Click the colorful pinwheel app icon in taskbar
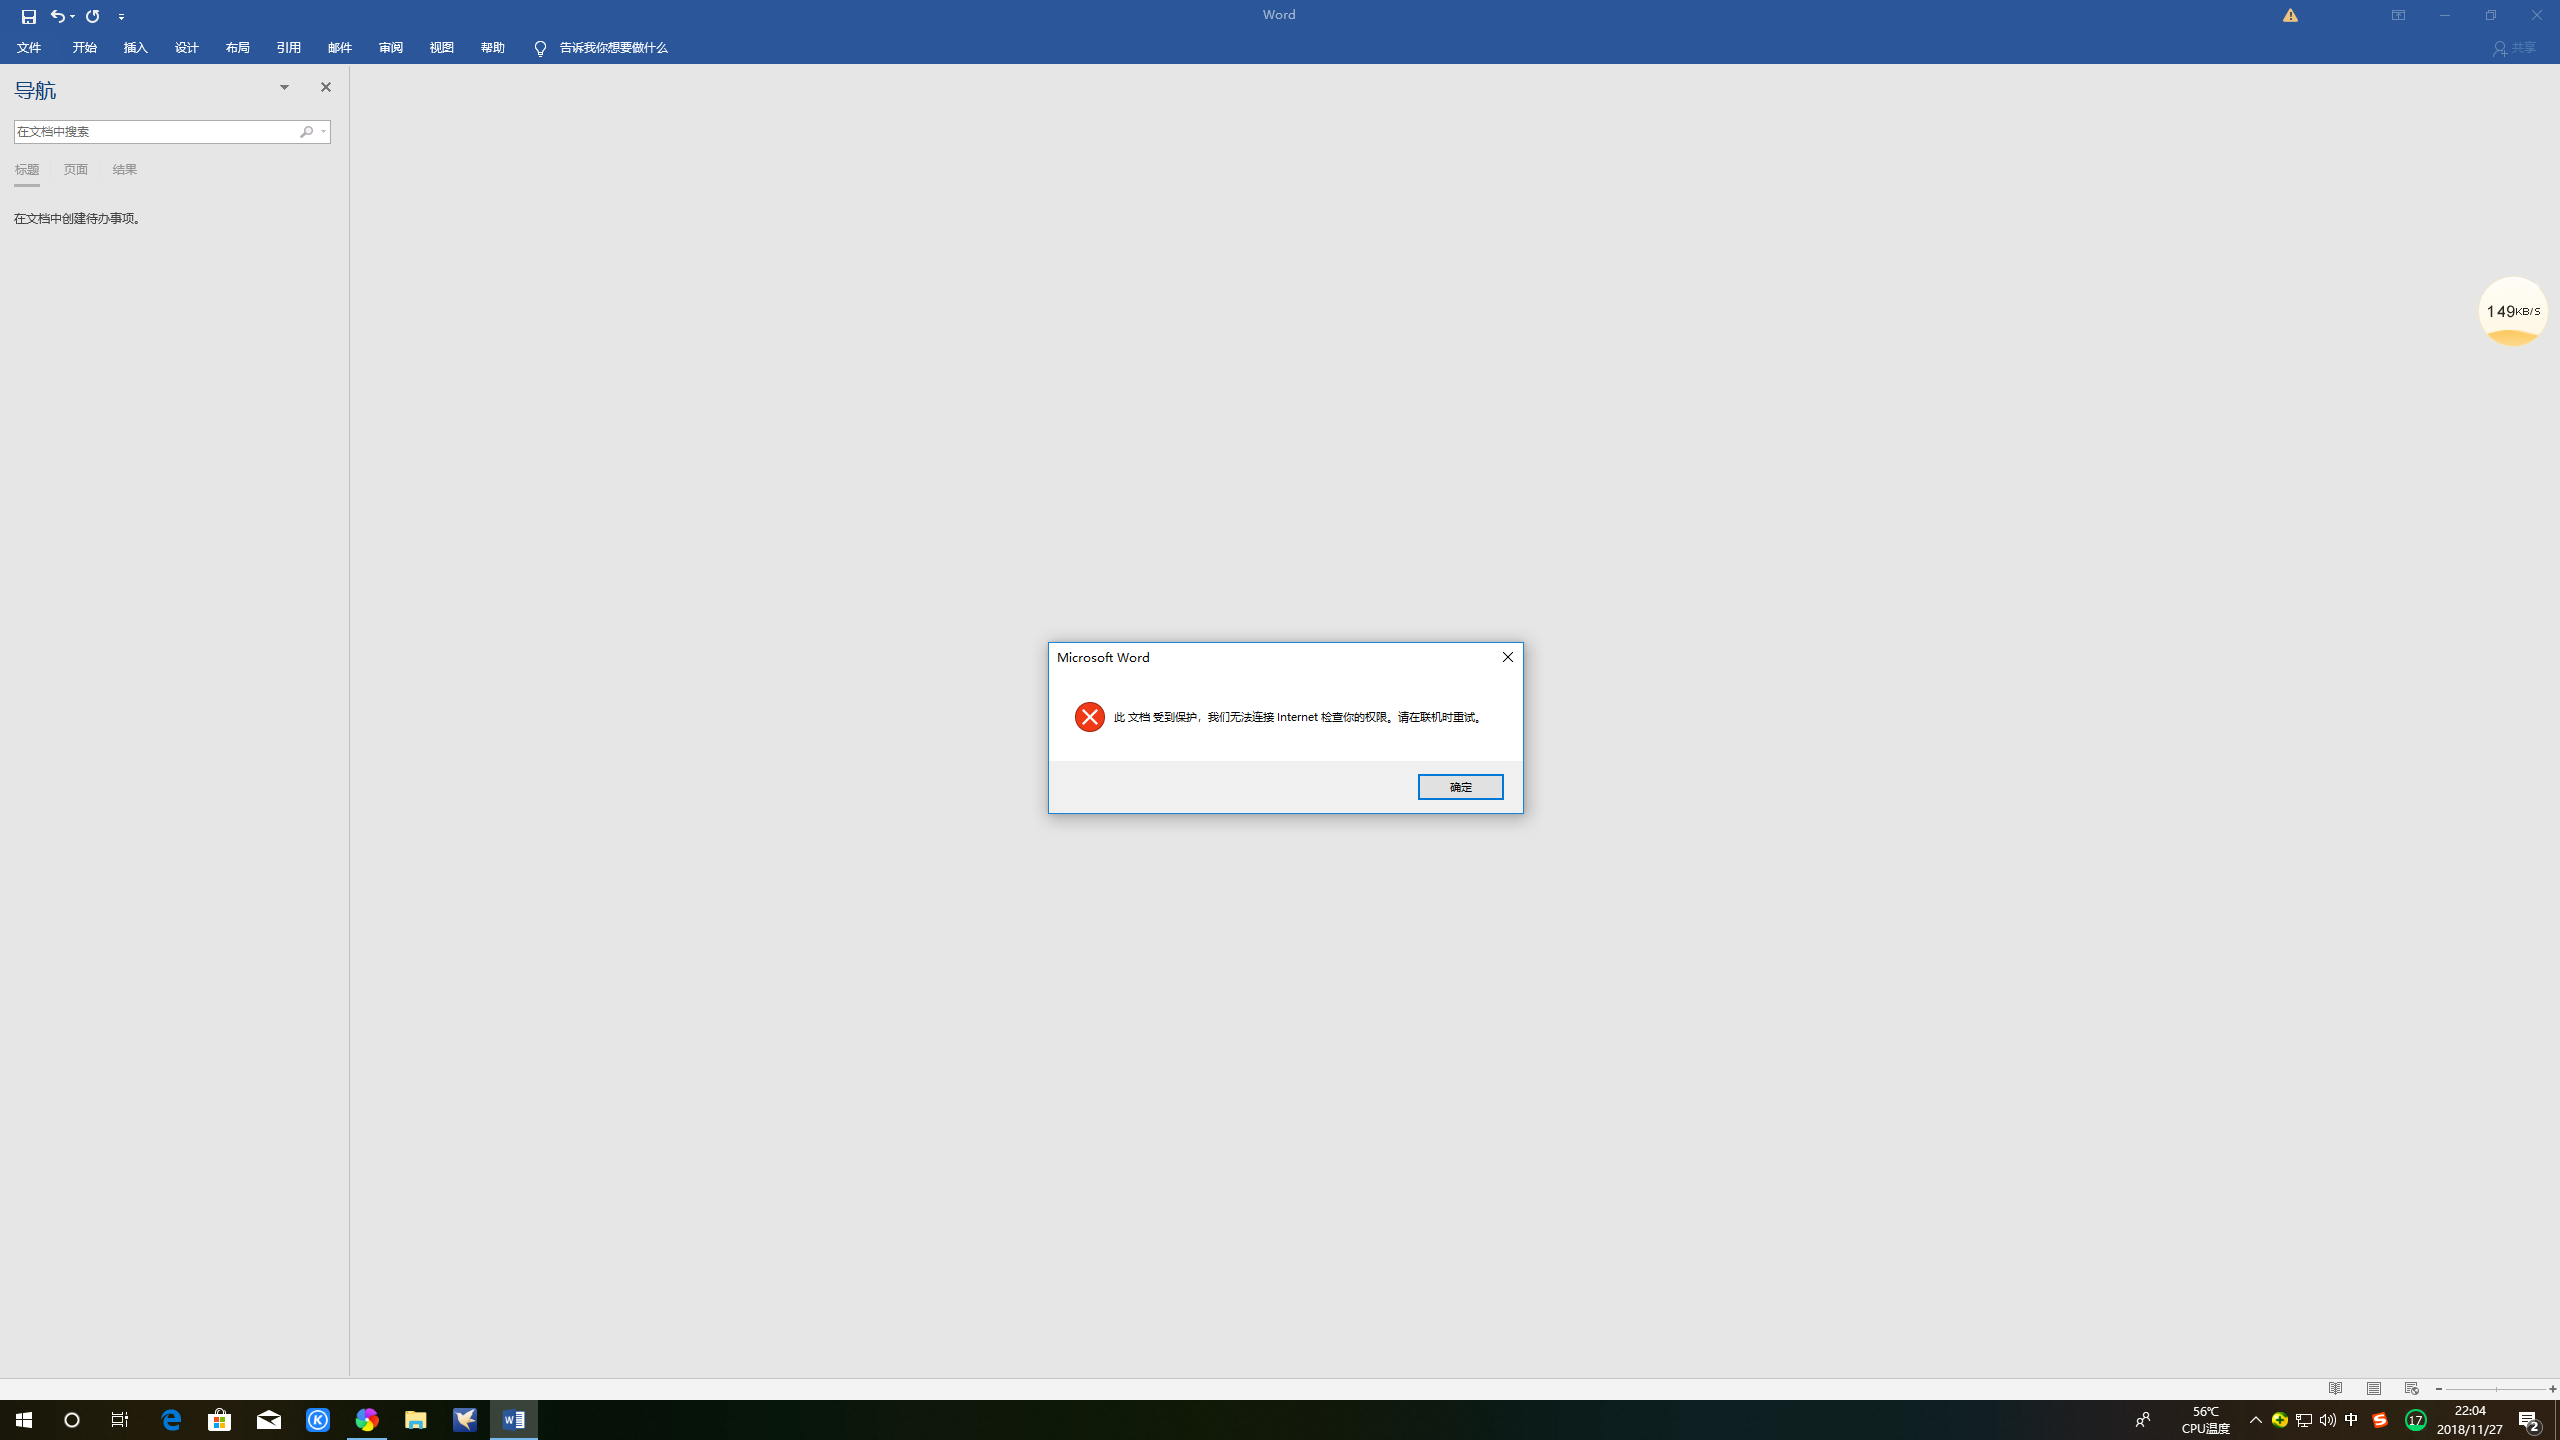This screenshot has width=2560, height=1440. [x=367, y=1420]
